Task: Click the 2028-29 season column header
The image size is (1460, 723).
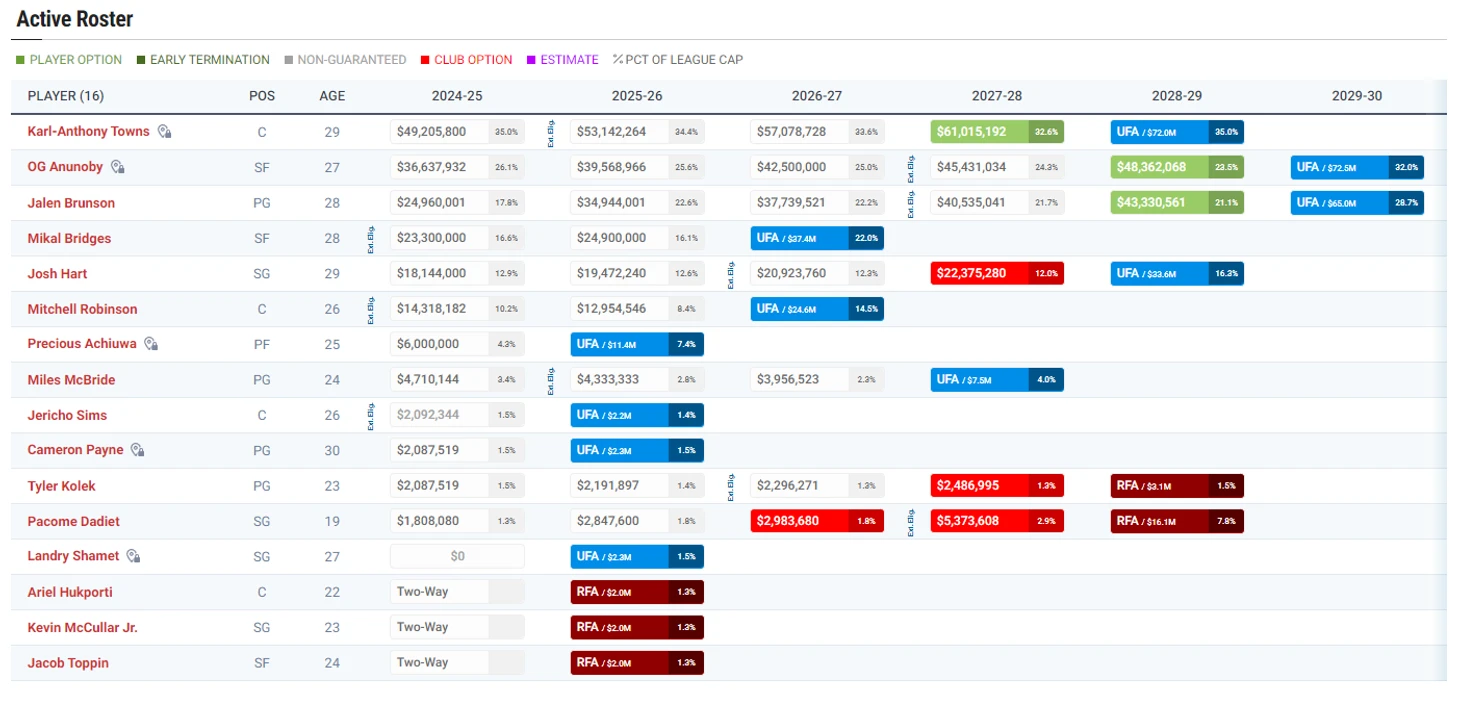Action: tap(1177, 96)
